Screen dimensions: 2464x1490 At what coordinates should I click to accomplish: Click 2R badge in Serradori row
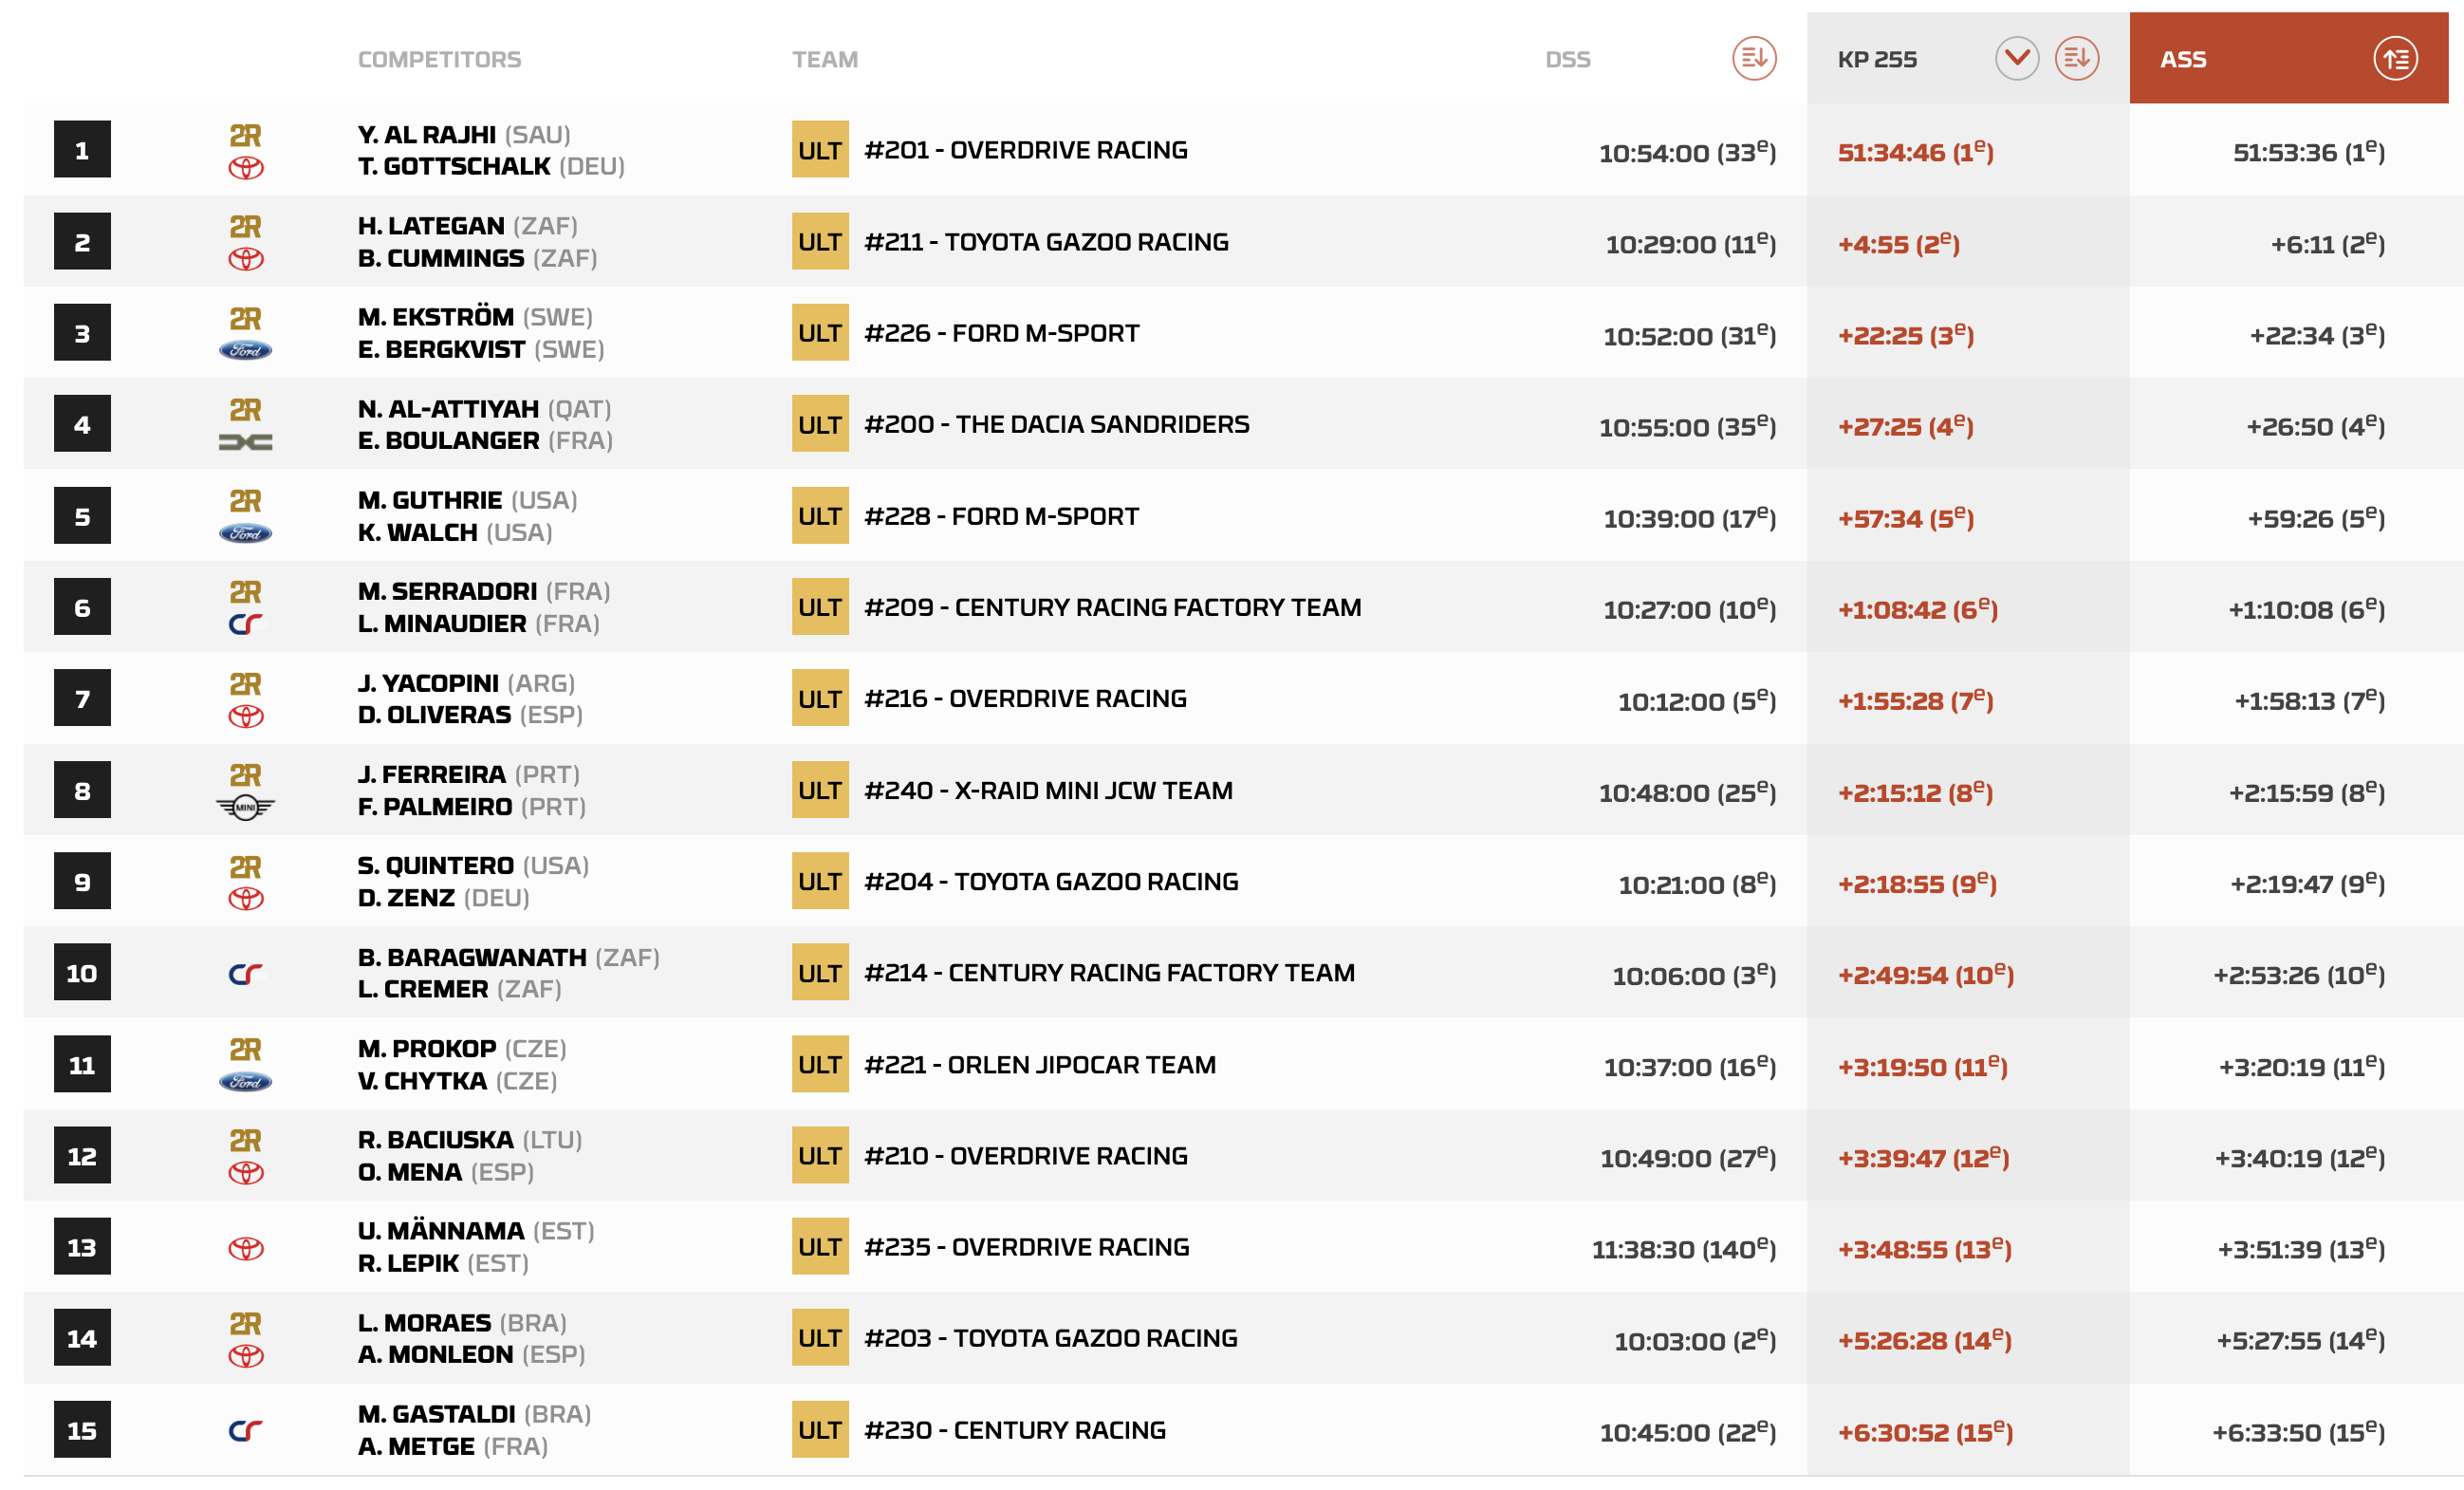pyautogui.click(x=246, y=592)
